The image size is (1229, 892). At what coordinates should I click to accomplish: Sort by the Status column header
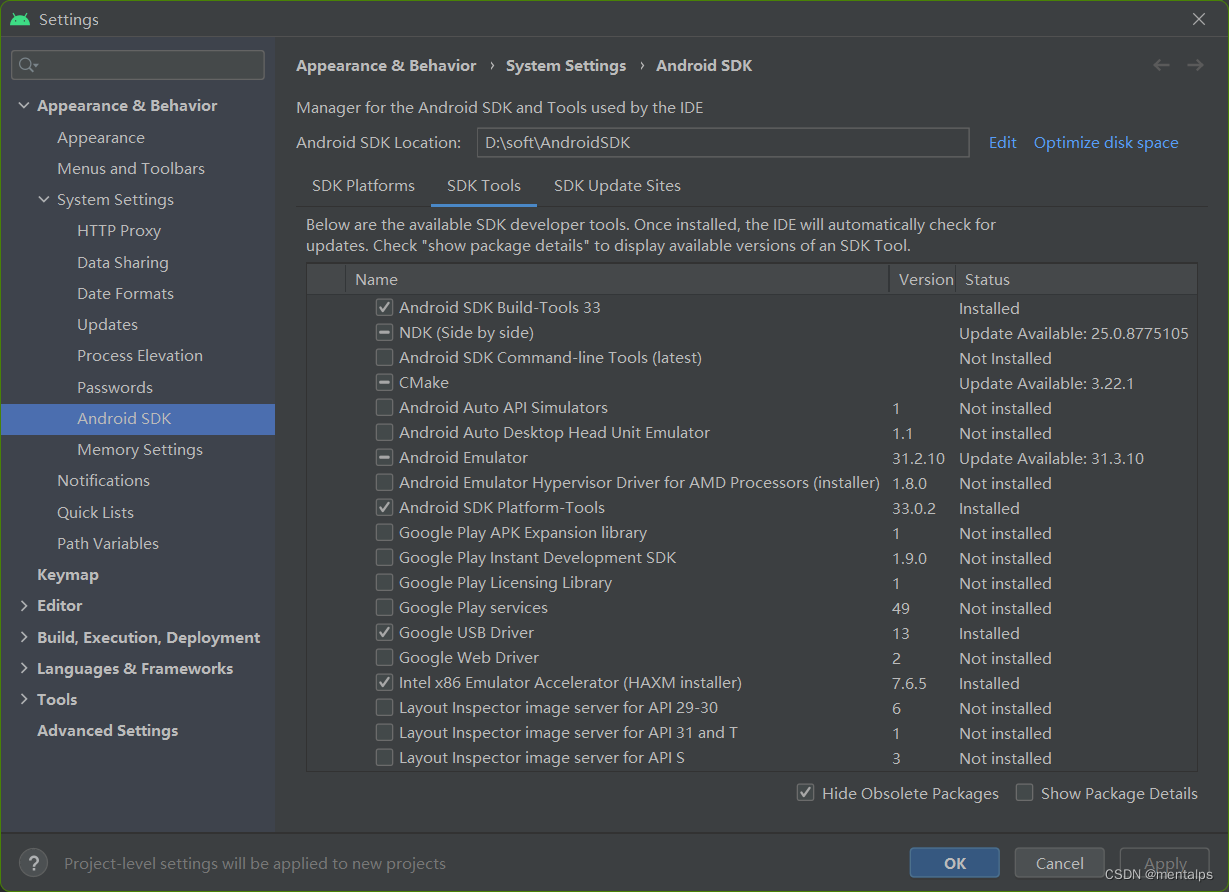1076,279
